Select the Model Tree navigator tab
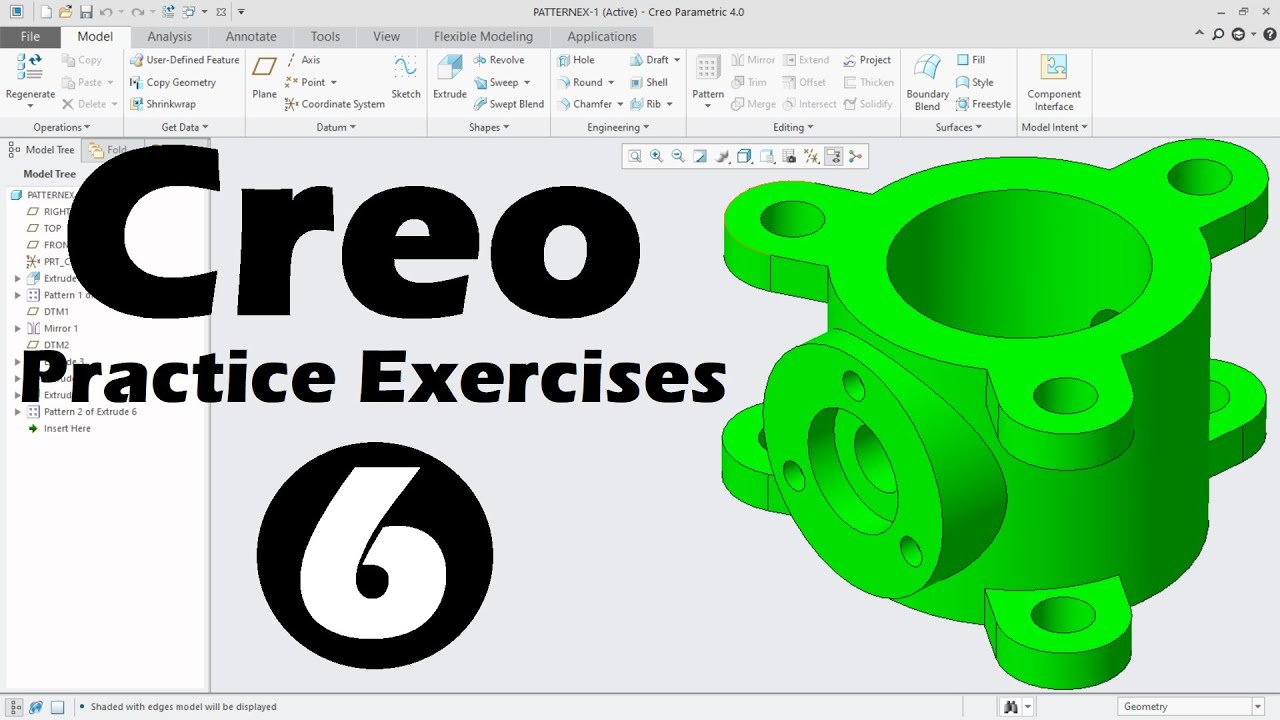The image size is (1280, 720). [42, 150]
